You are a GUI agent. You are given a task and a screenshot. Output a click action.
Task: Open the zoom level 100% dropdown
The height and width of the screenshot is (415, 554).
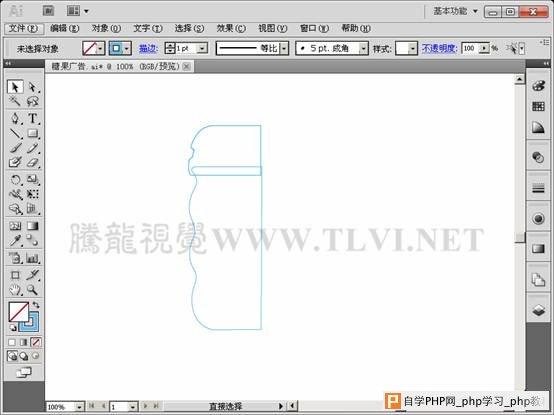(80, 407)
